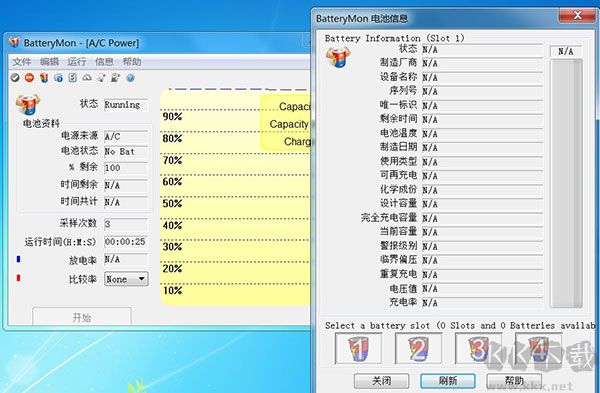Click the 电池状态 No Bat field
Viewport: 600px width, 393px height.
(126, 152)
